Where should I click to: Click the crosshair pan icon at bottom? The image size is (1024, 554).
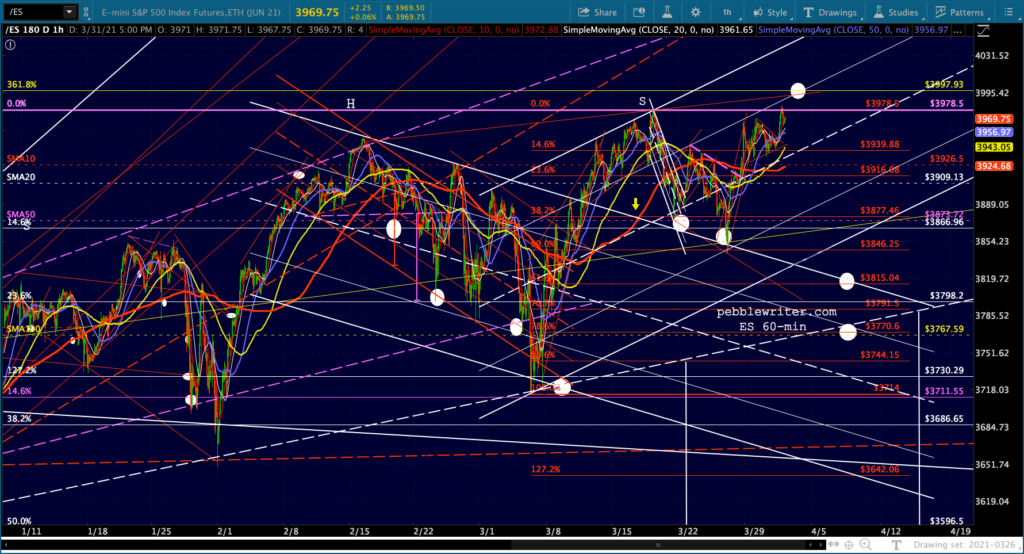coord(849,544)
